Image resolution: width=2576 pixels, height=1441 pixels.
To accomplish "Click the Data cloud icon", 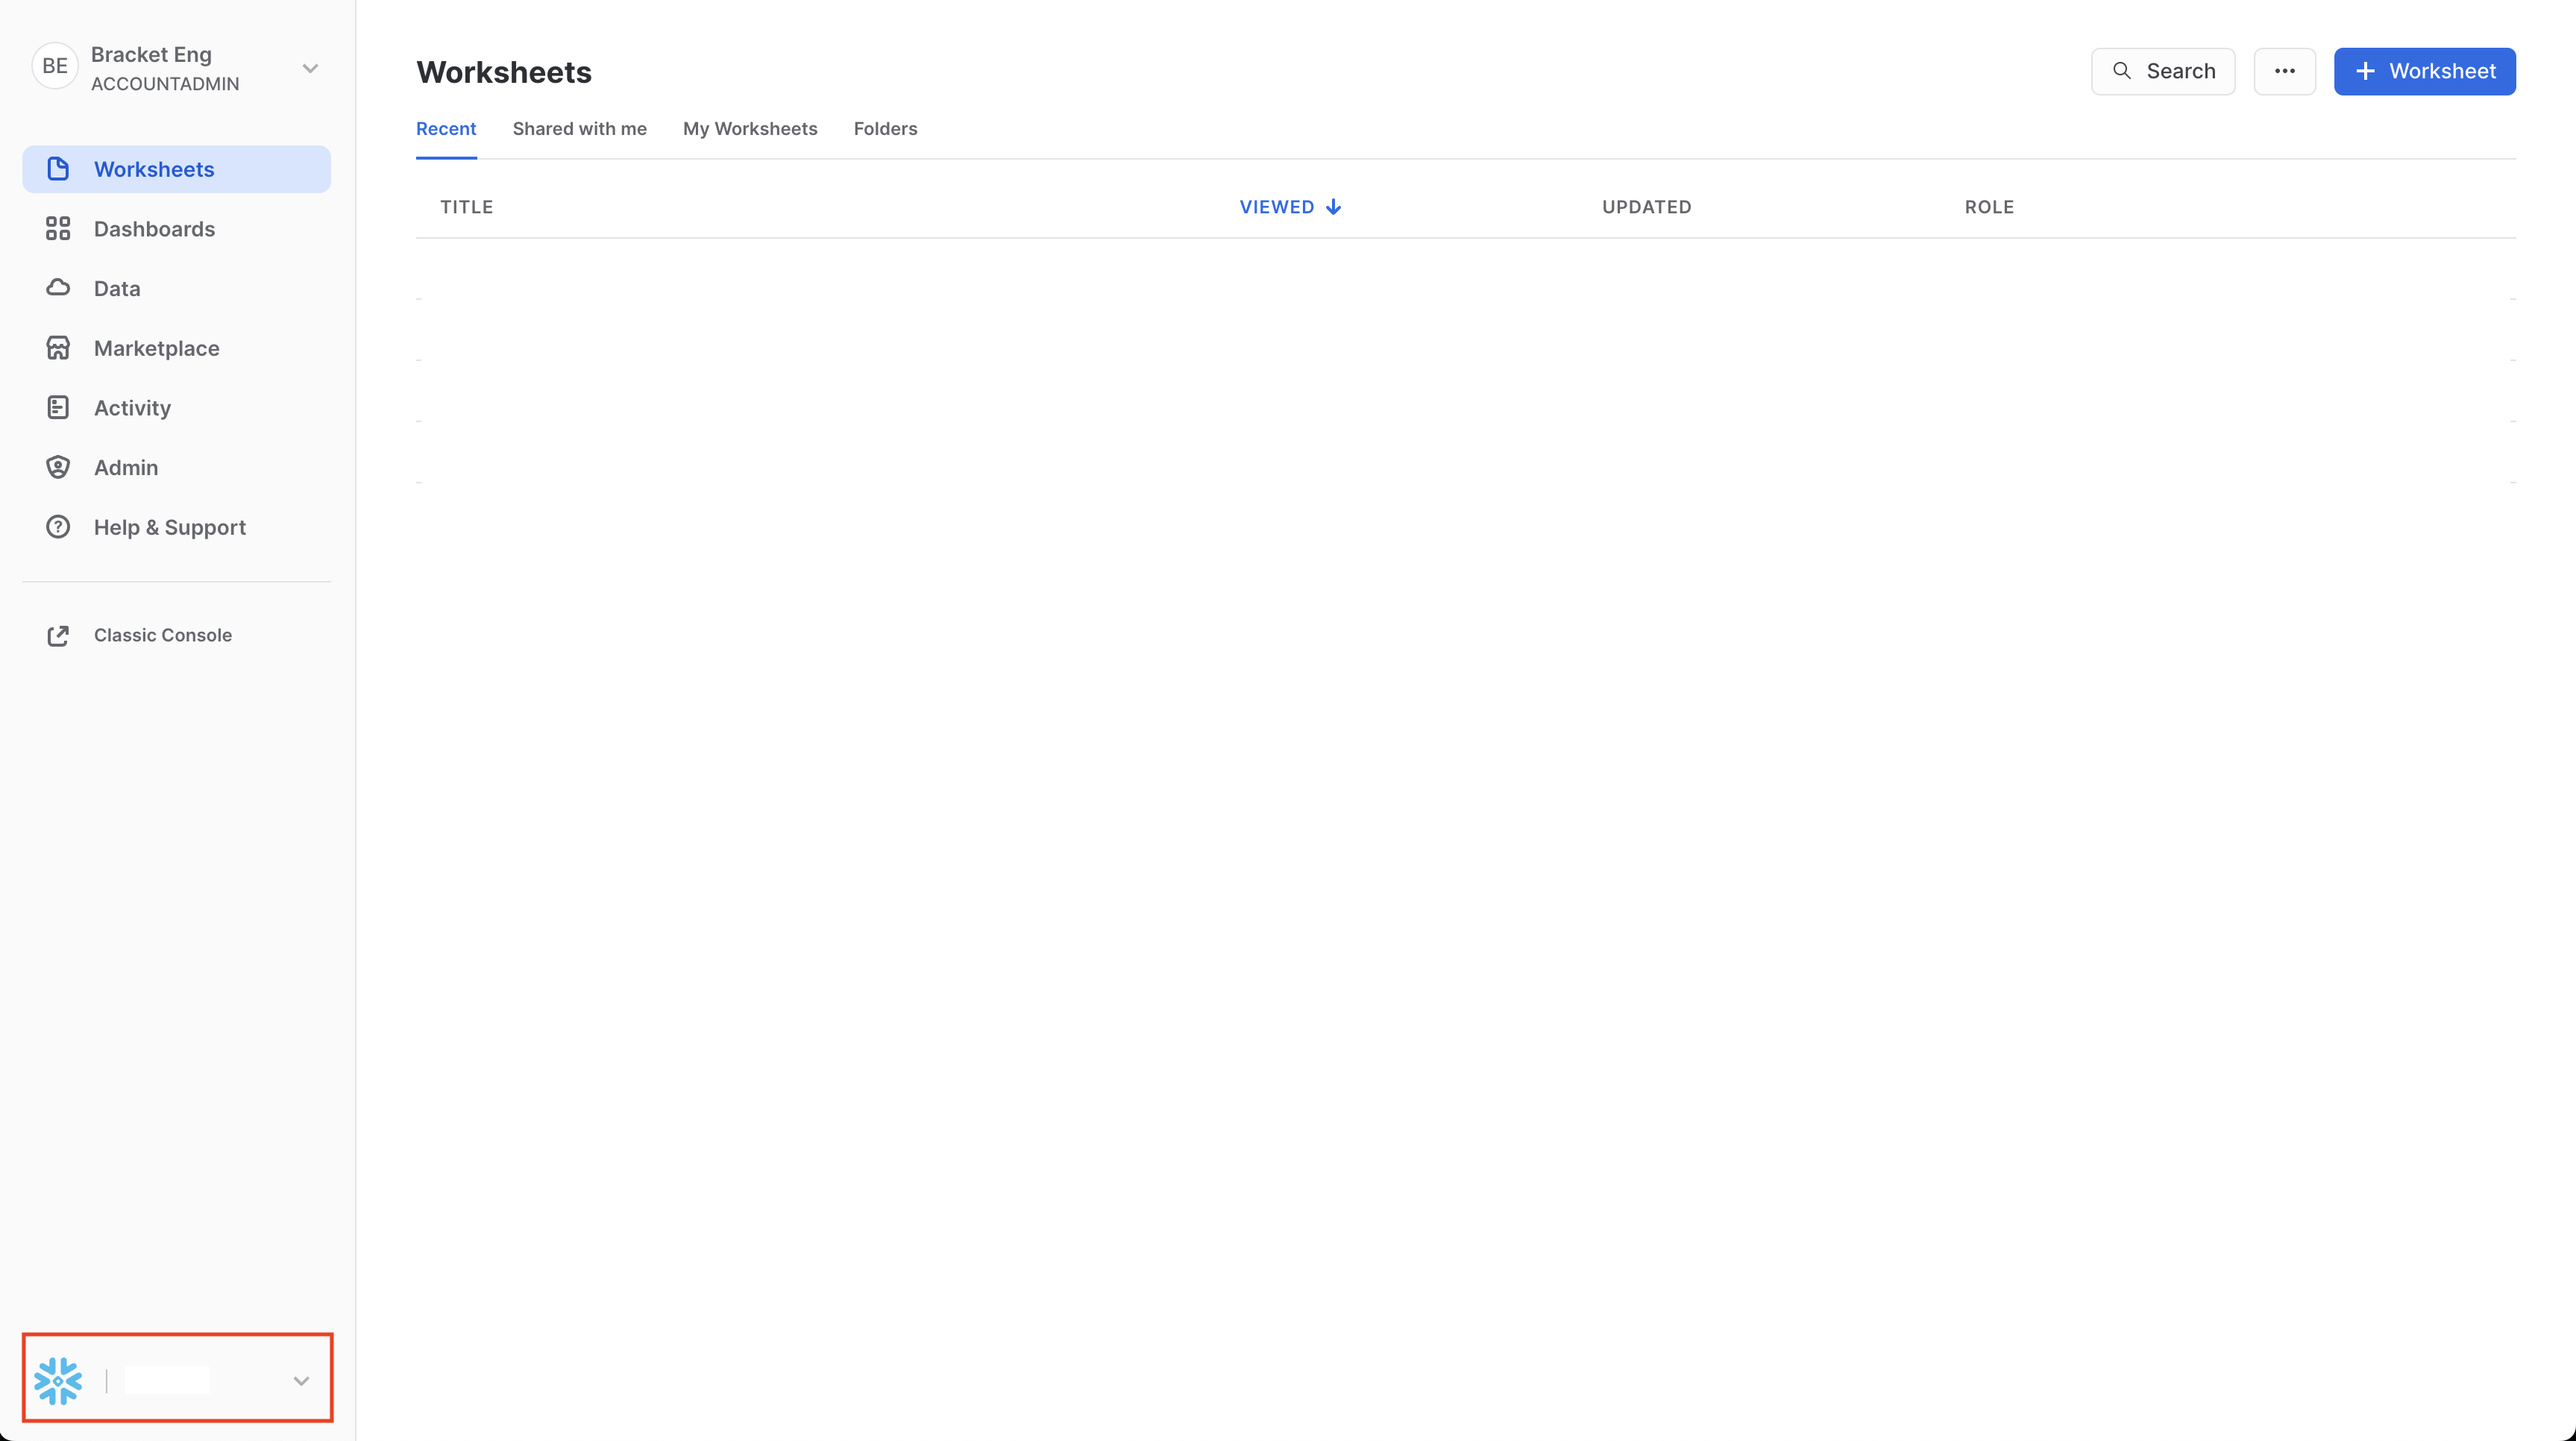I will [x=58, y=288].
